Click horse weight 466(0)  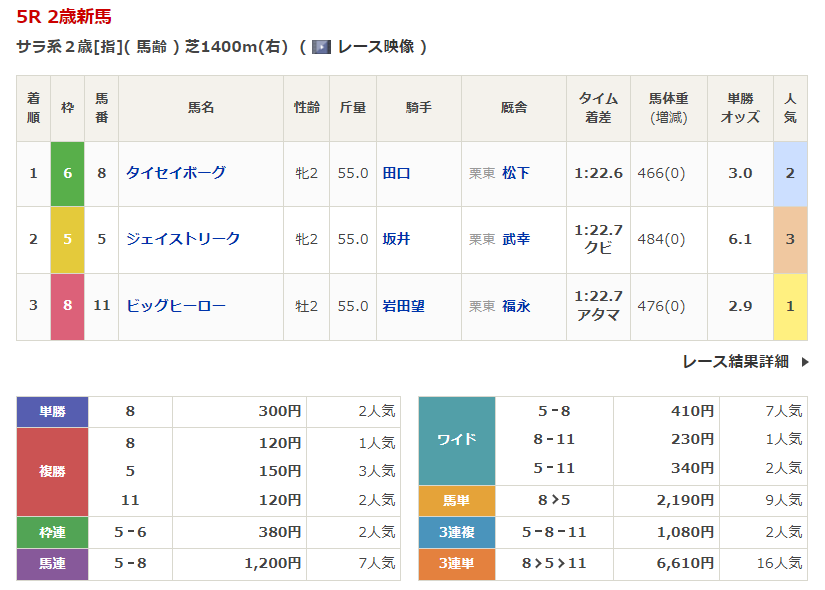tap(661, 173)
